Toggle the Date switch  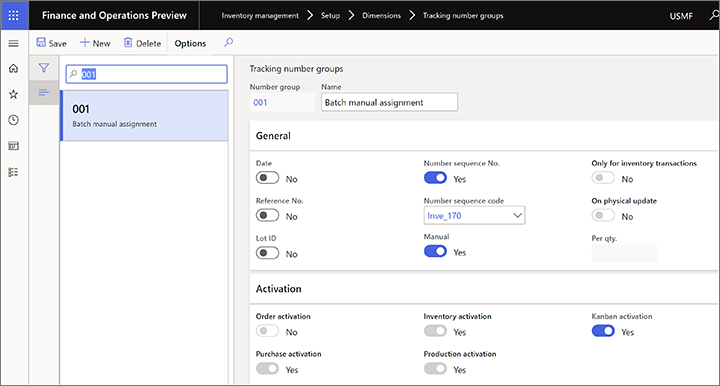point(267,178)
